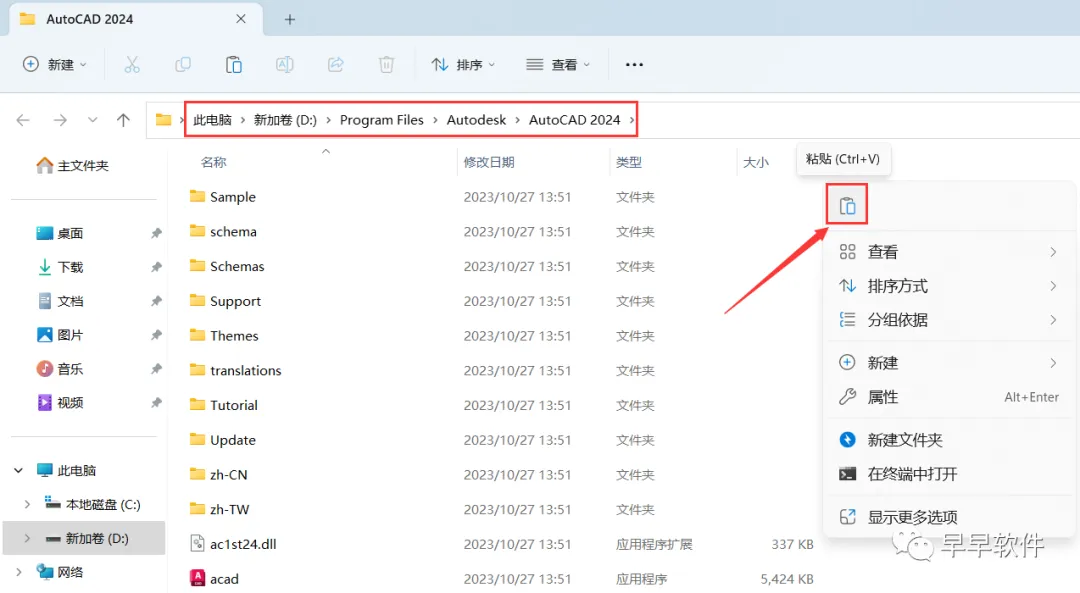The height and width of the screenshot is (593, 1080).
Task: Collapse the 此电脑 tree node
Action: tap(19, 470)
